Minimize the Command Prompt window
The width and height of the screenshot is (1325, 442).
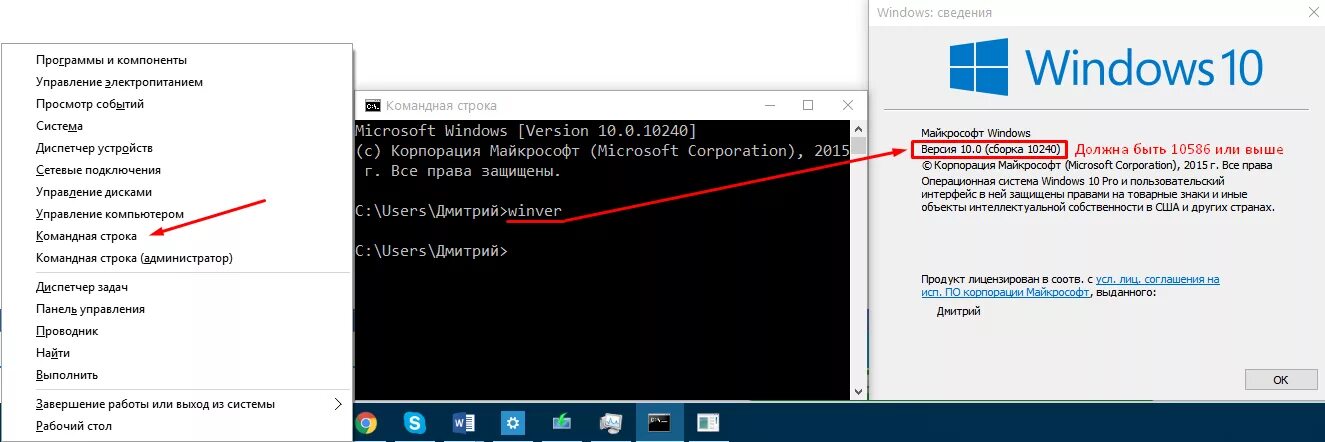coord(770,105)
